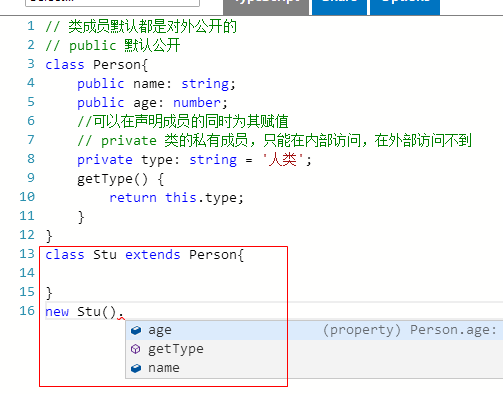The width and height of the screenshot is (503, 394).
Task: Pick the name entry in autocomplete
Action: pyautogui.click(x=314, y=368)
